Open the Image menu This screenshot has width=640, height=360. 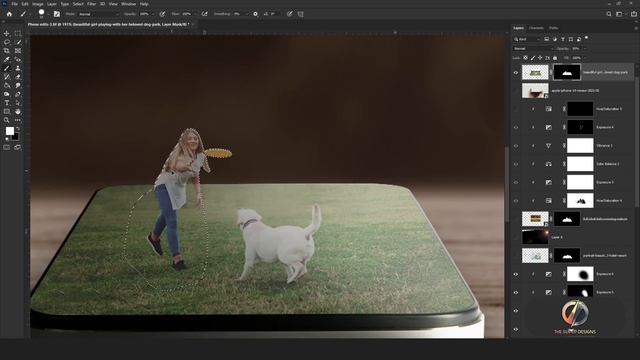pyautogui.click(x=38, y=4)
